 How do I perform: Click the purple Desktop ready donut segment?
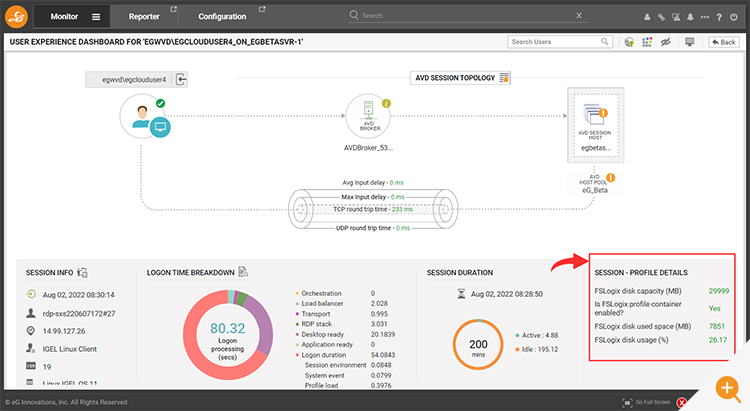tap(265, 325)
